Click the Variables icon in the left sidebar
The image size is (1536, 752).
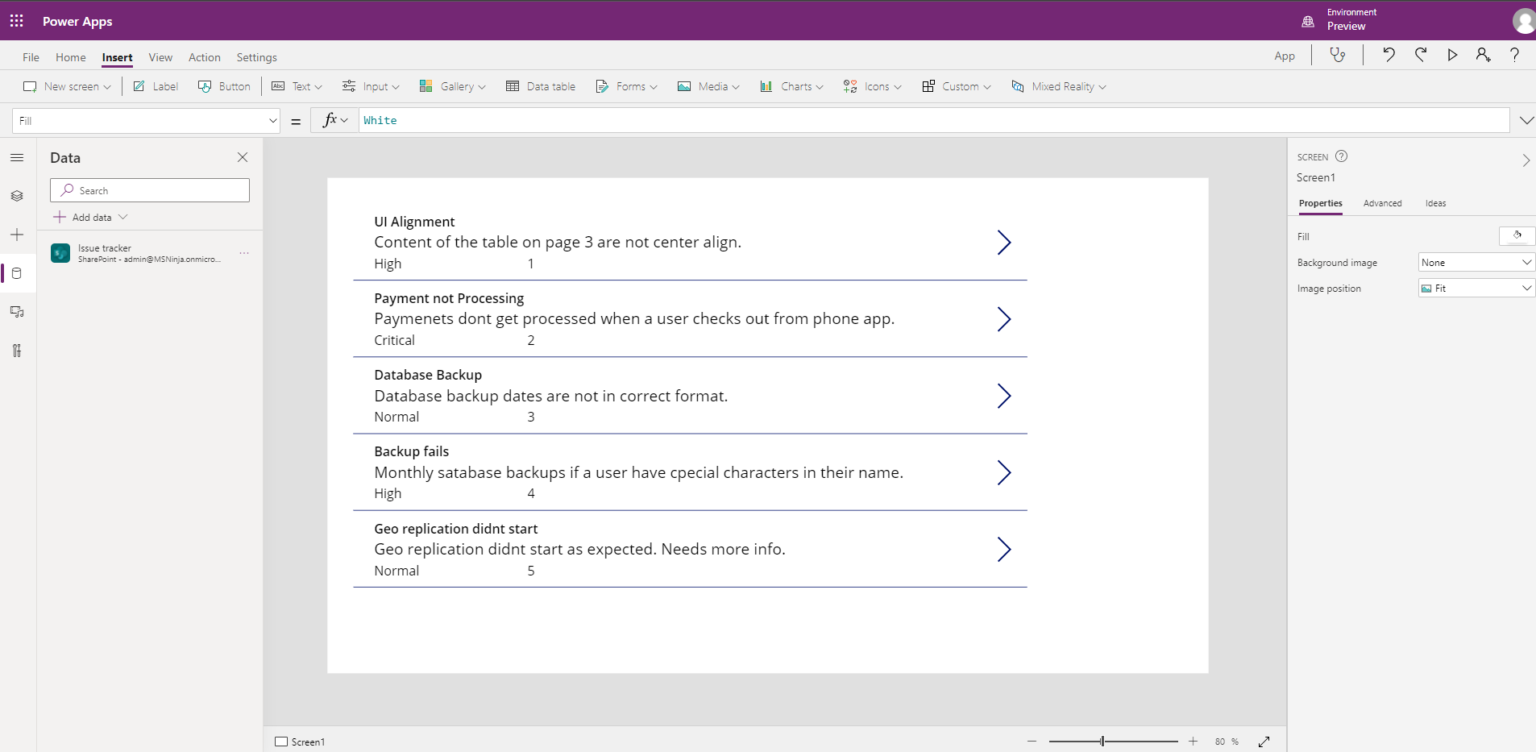coord(16,350)
